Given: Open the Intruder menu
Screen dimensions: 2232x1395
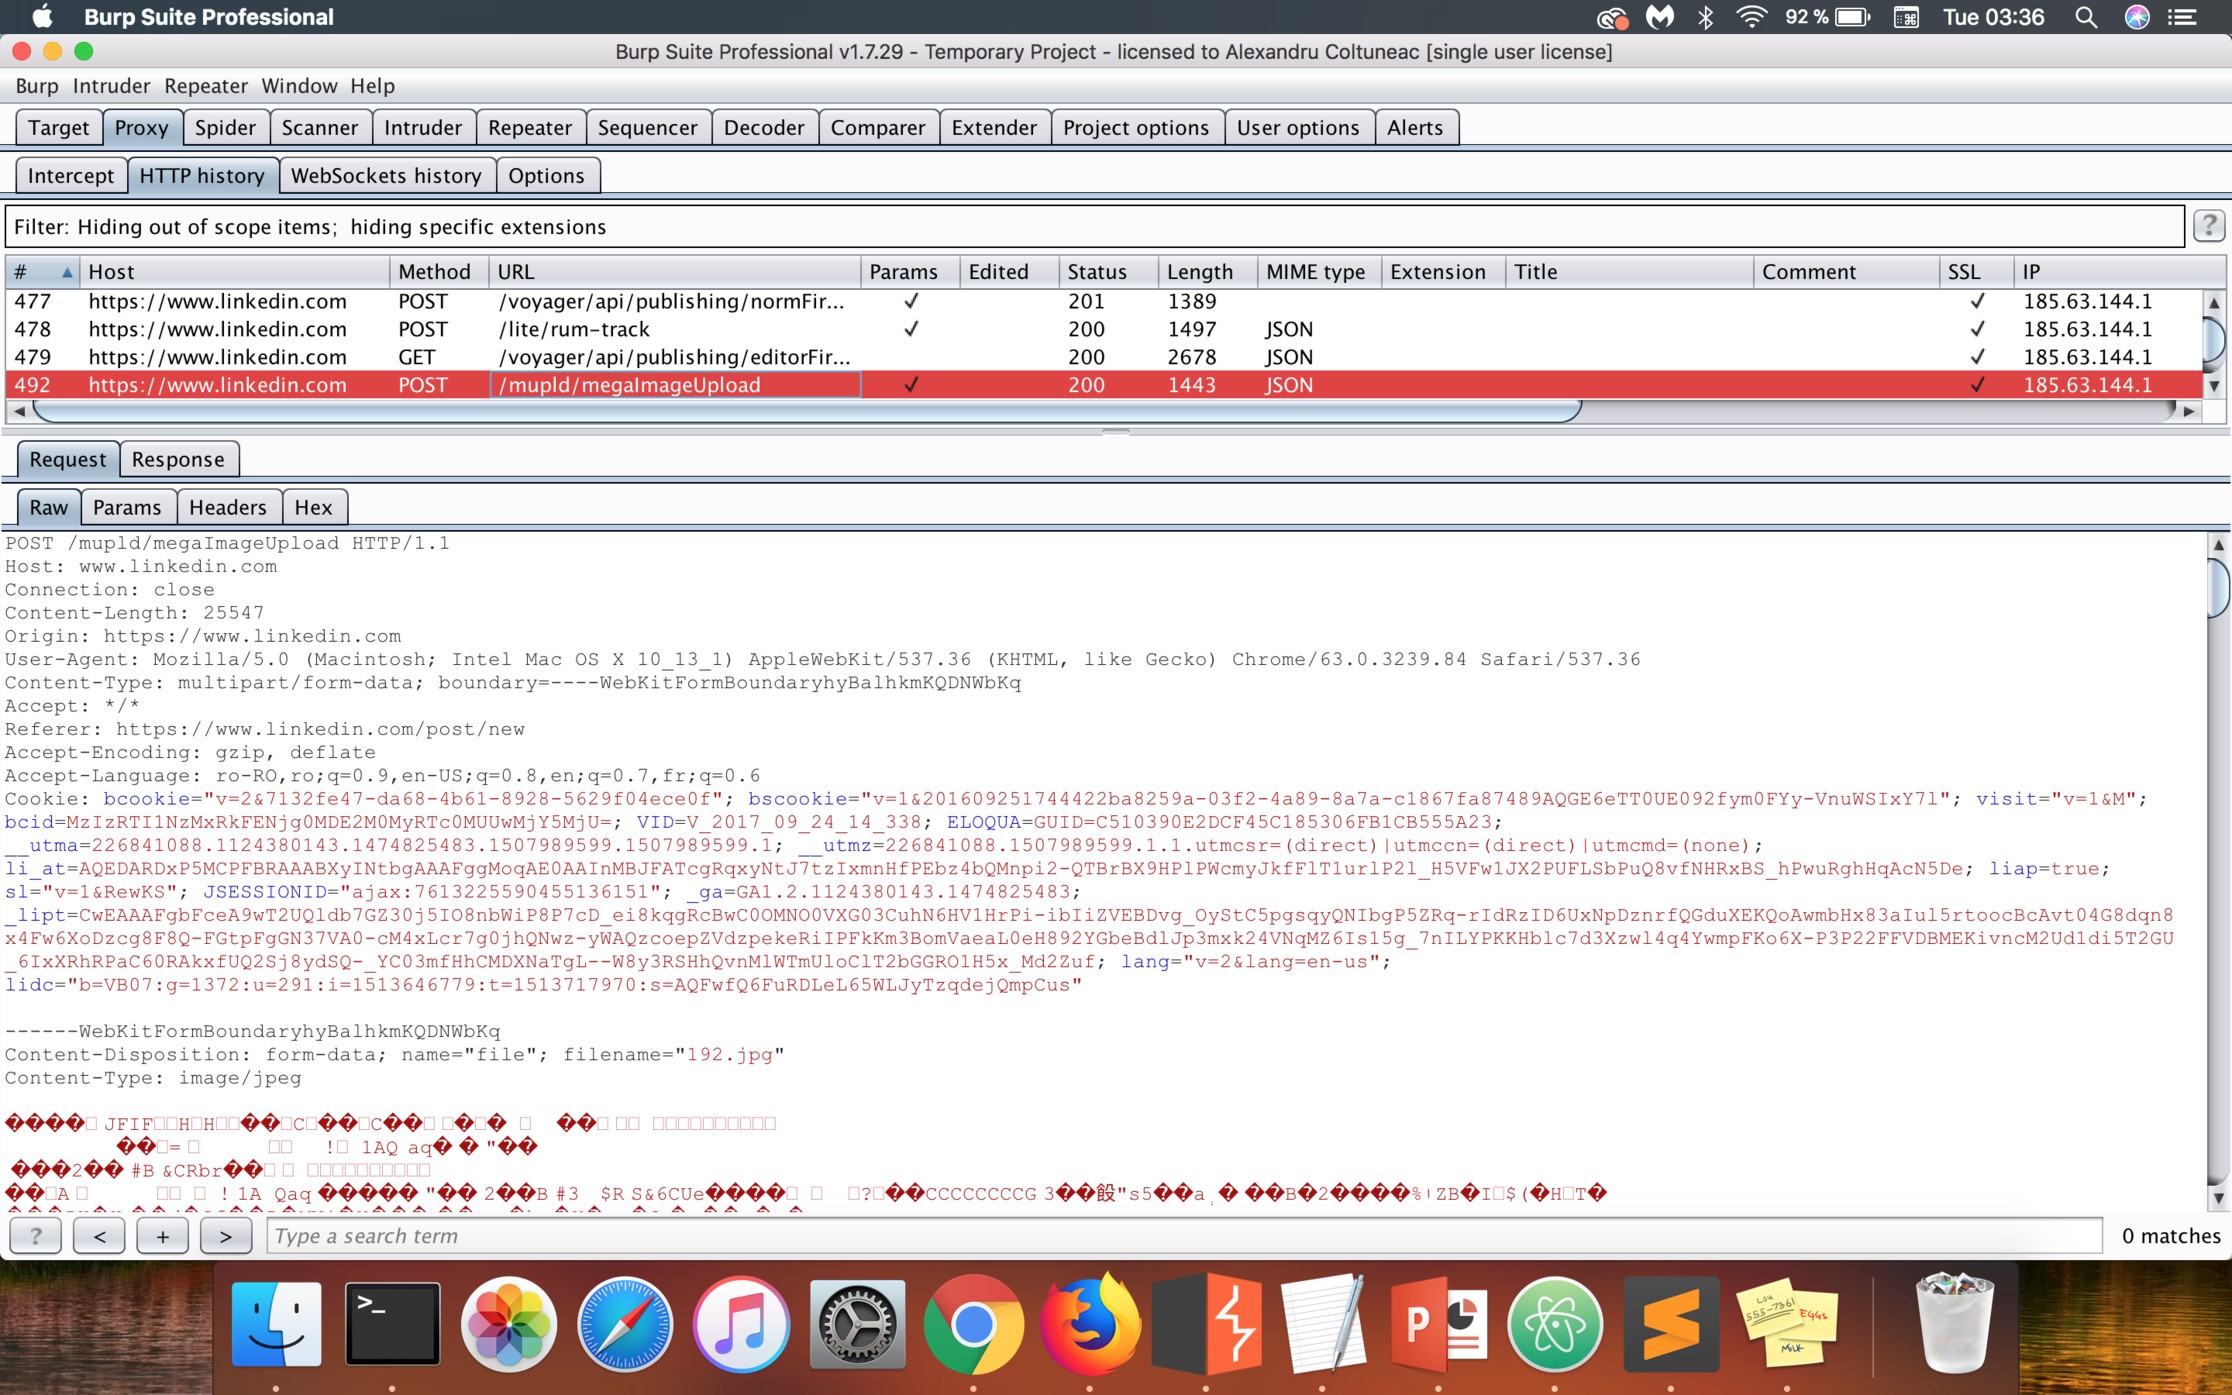Looking at the screenshot, I should (111, 86).
